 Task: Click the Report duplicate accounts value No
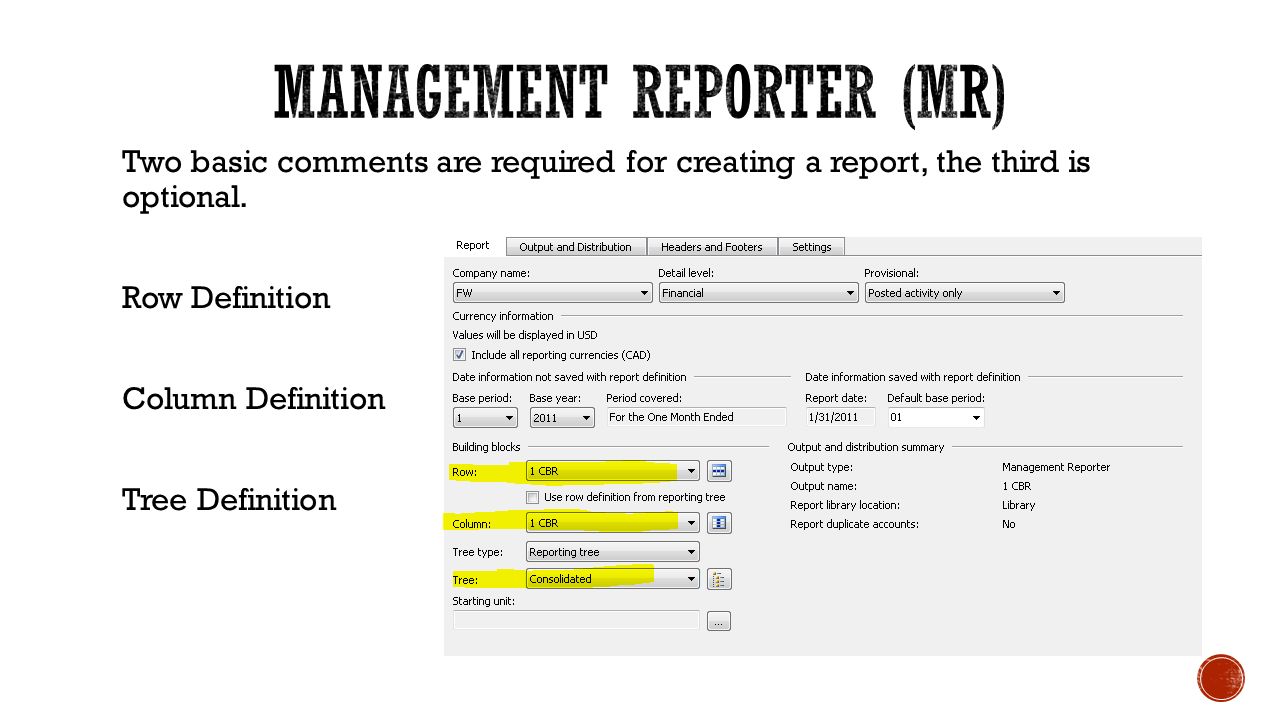point(1009,524)
